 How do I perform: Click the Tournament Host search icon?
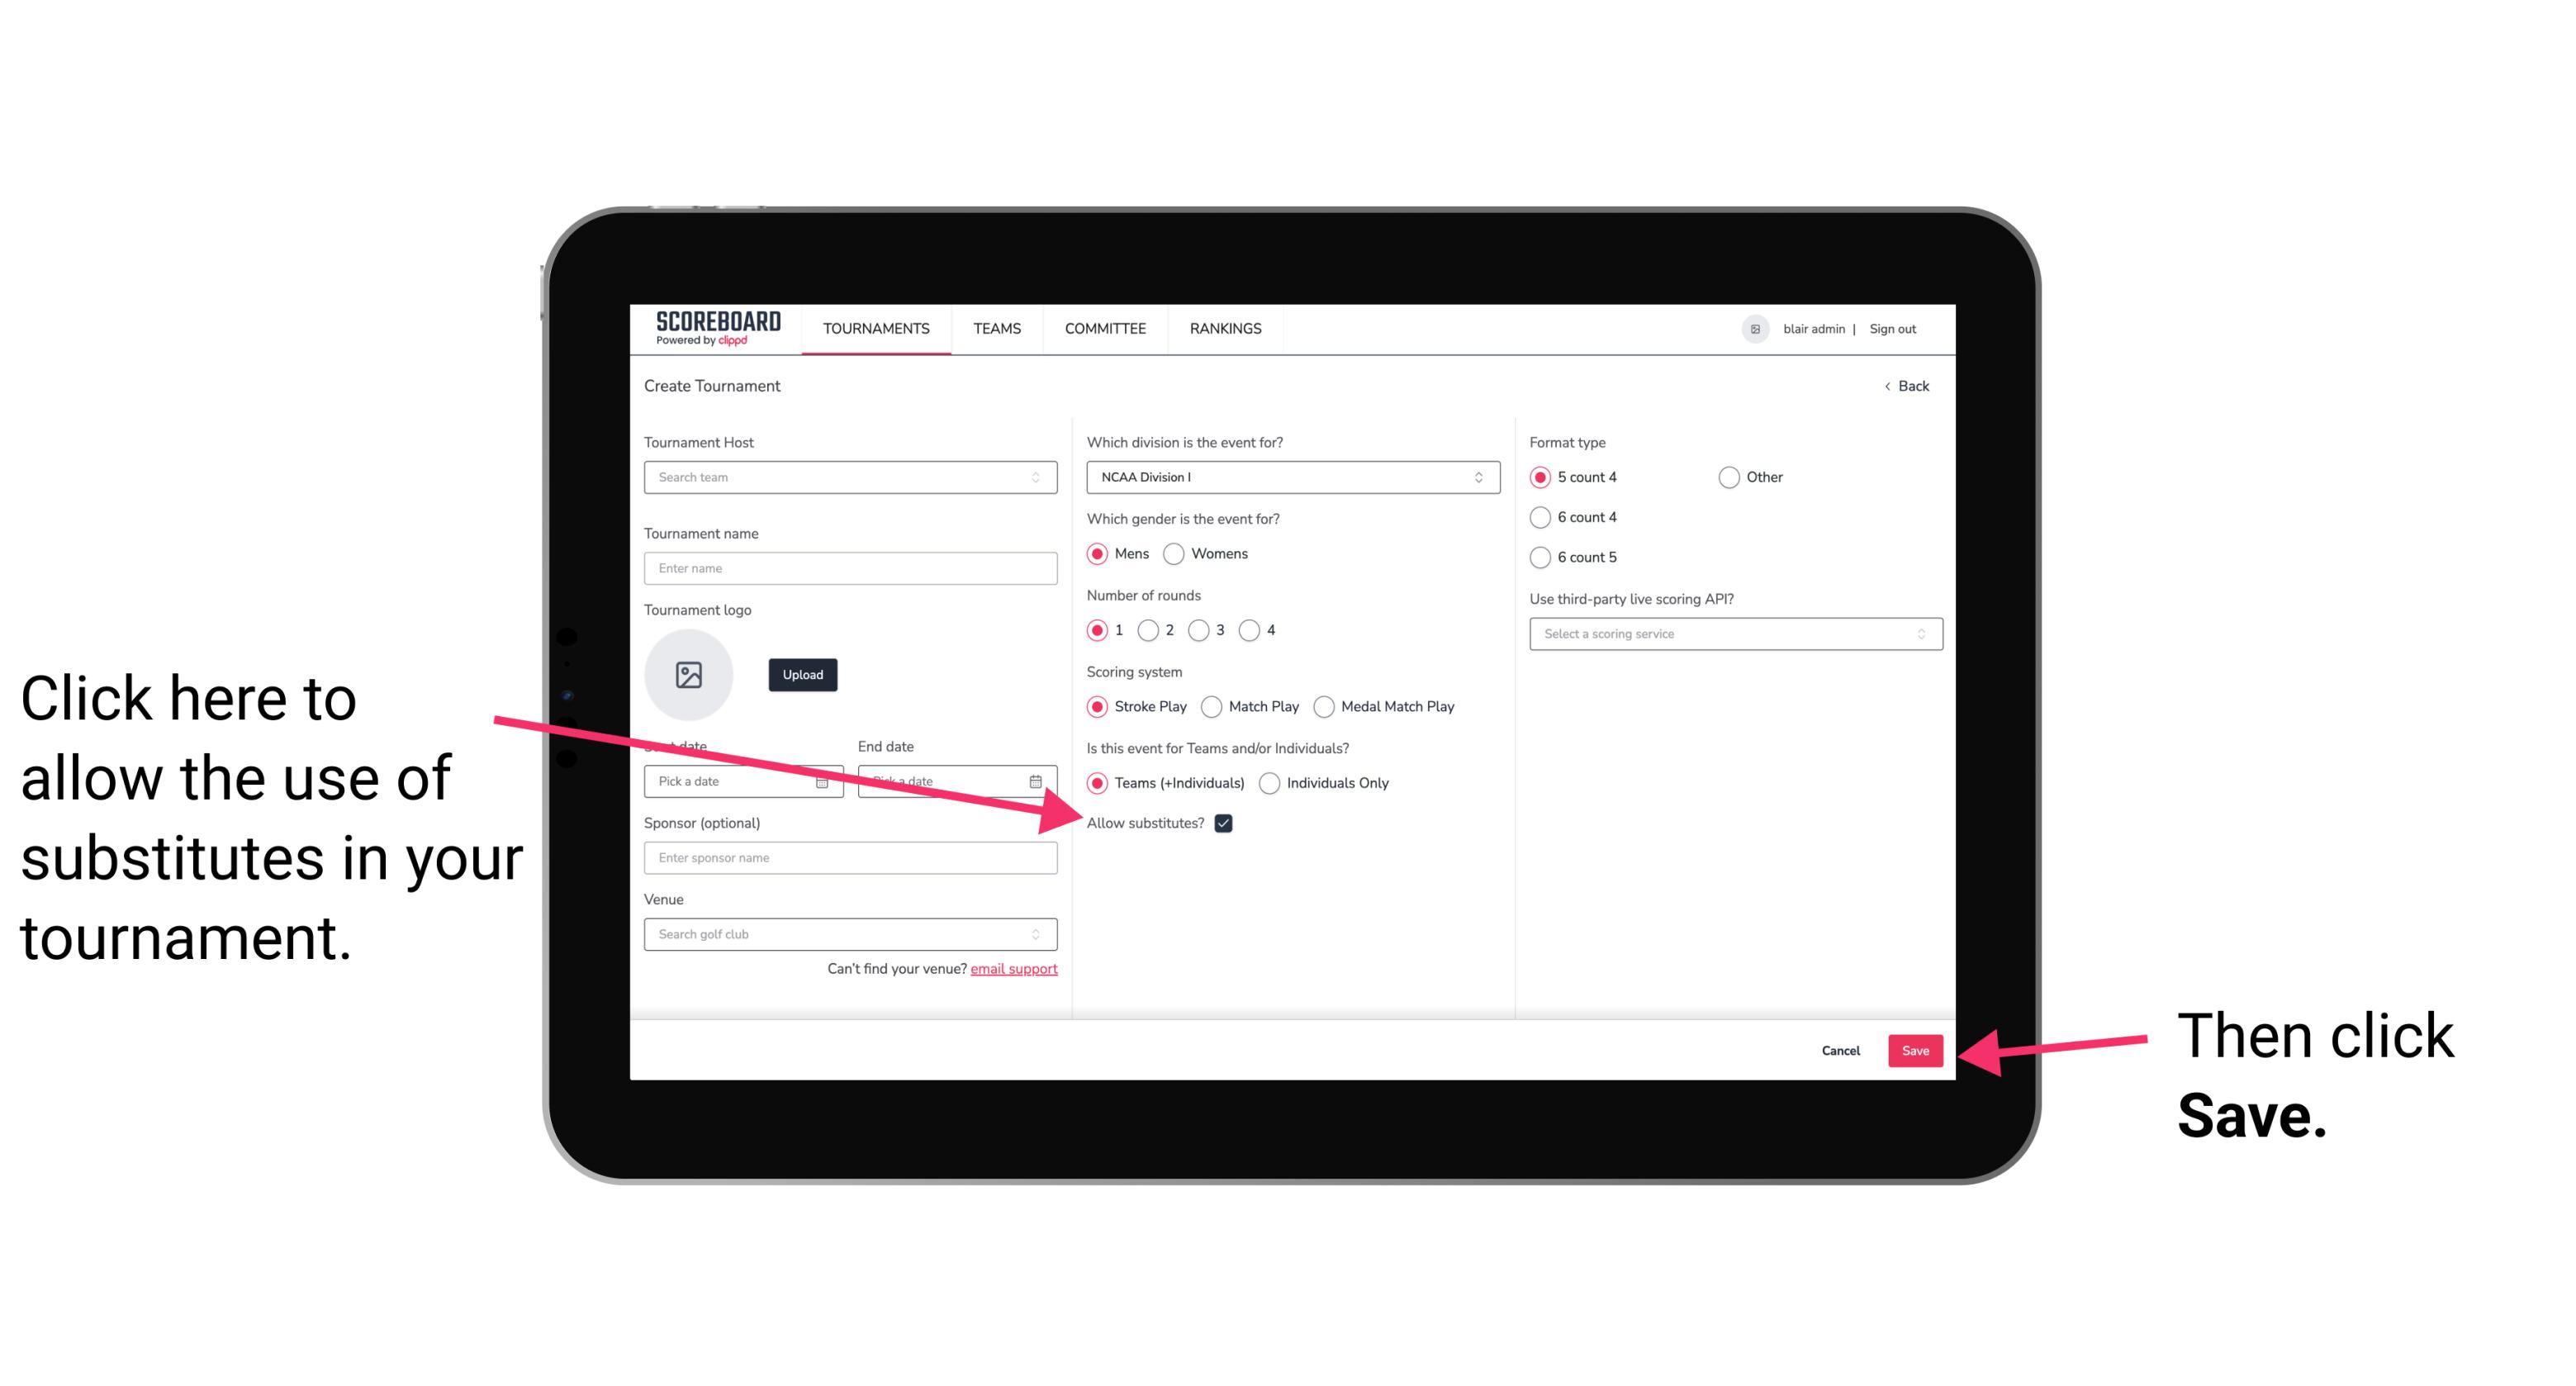tap(1042, 477)
